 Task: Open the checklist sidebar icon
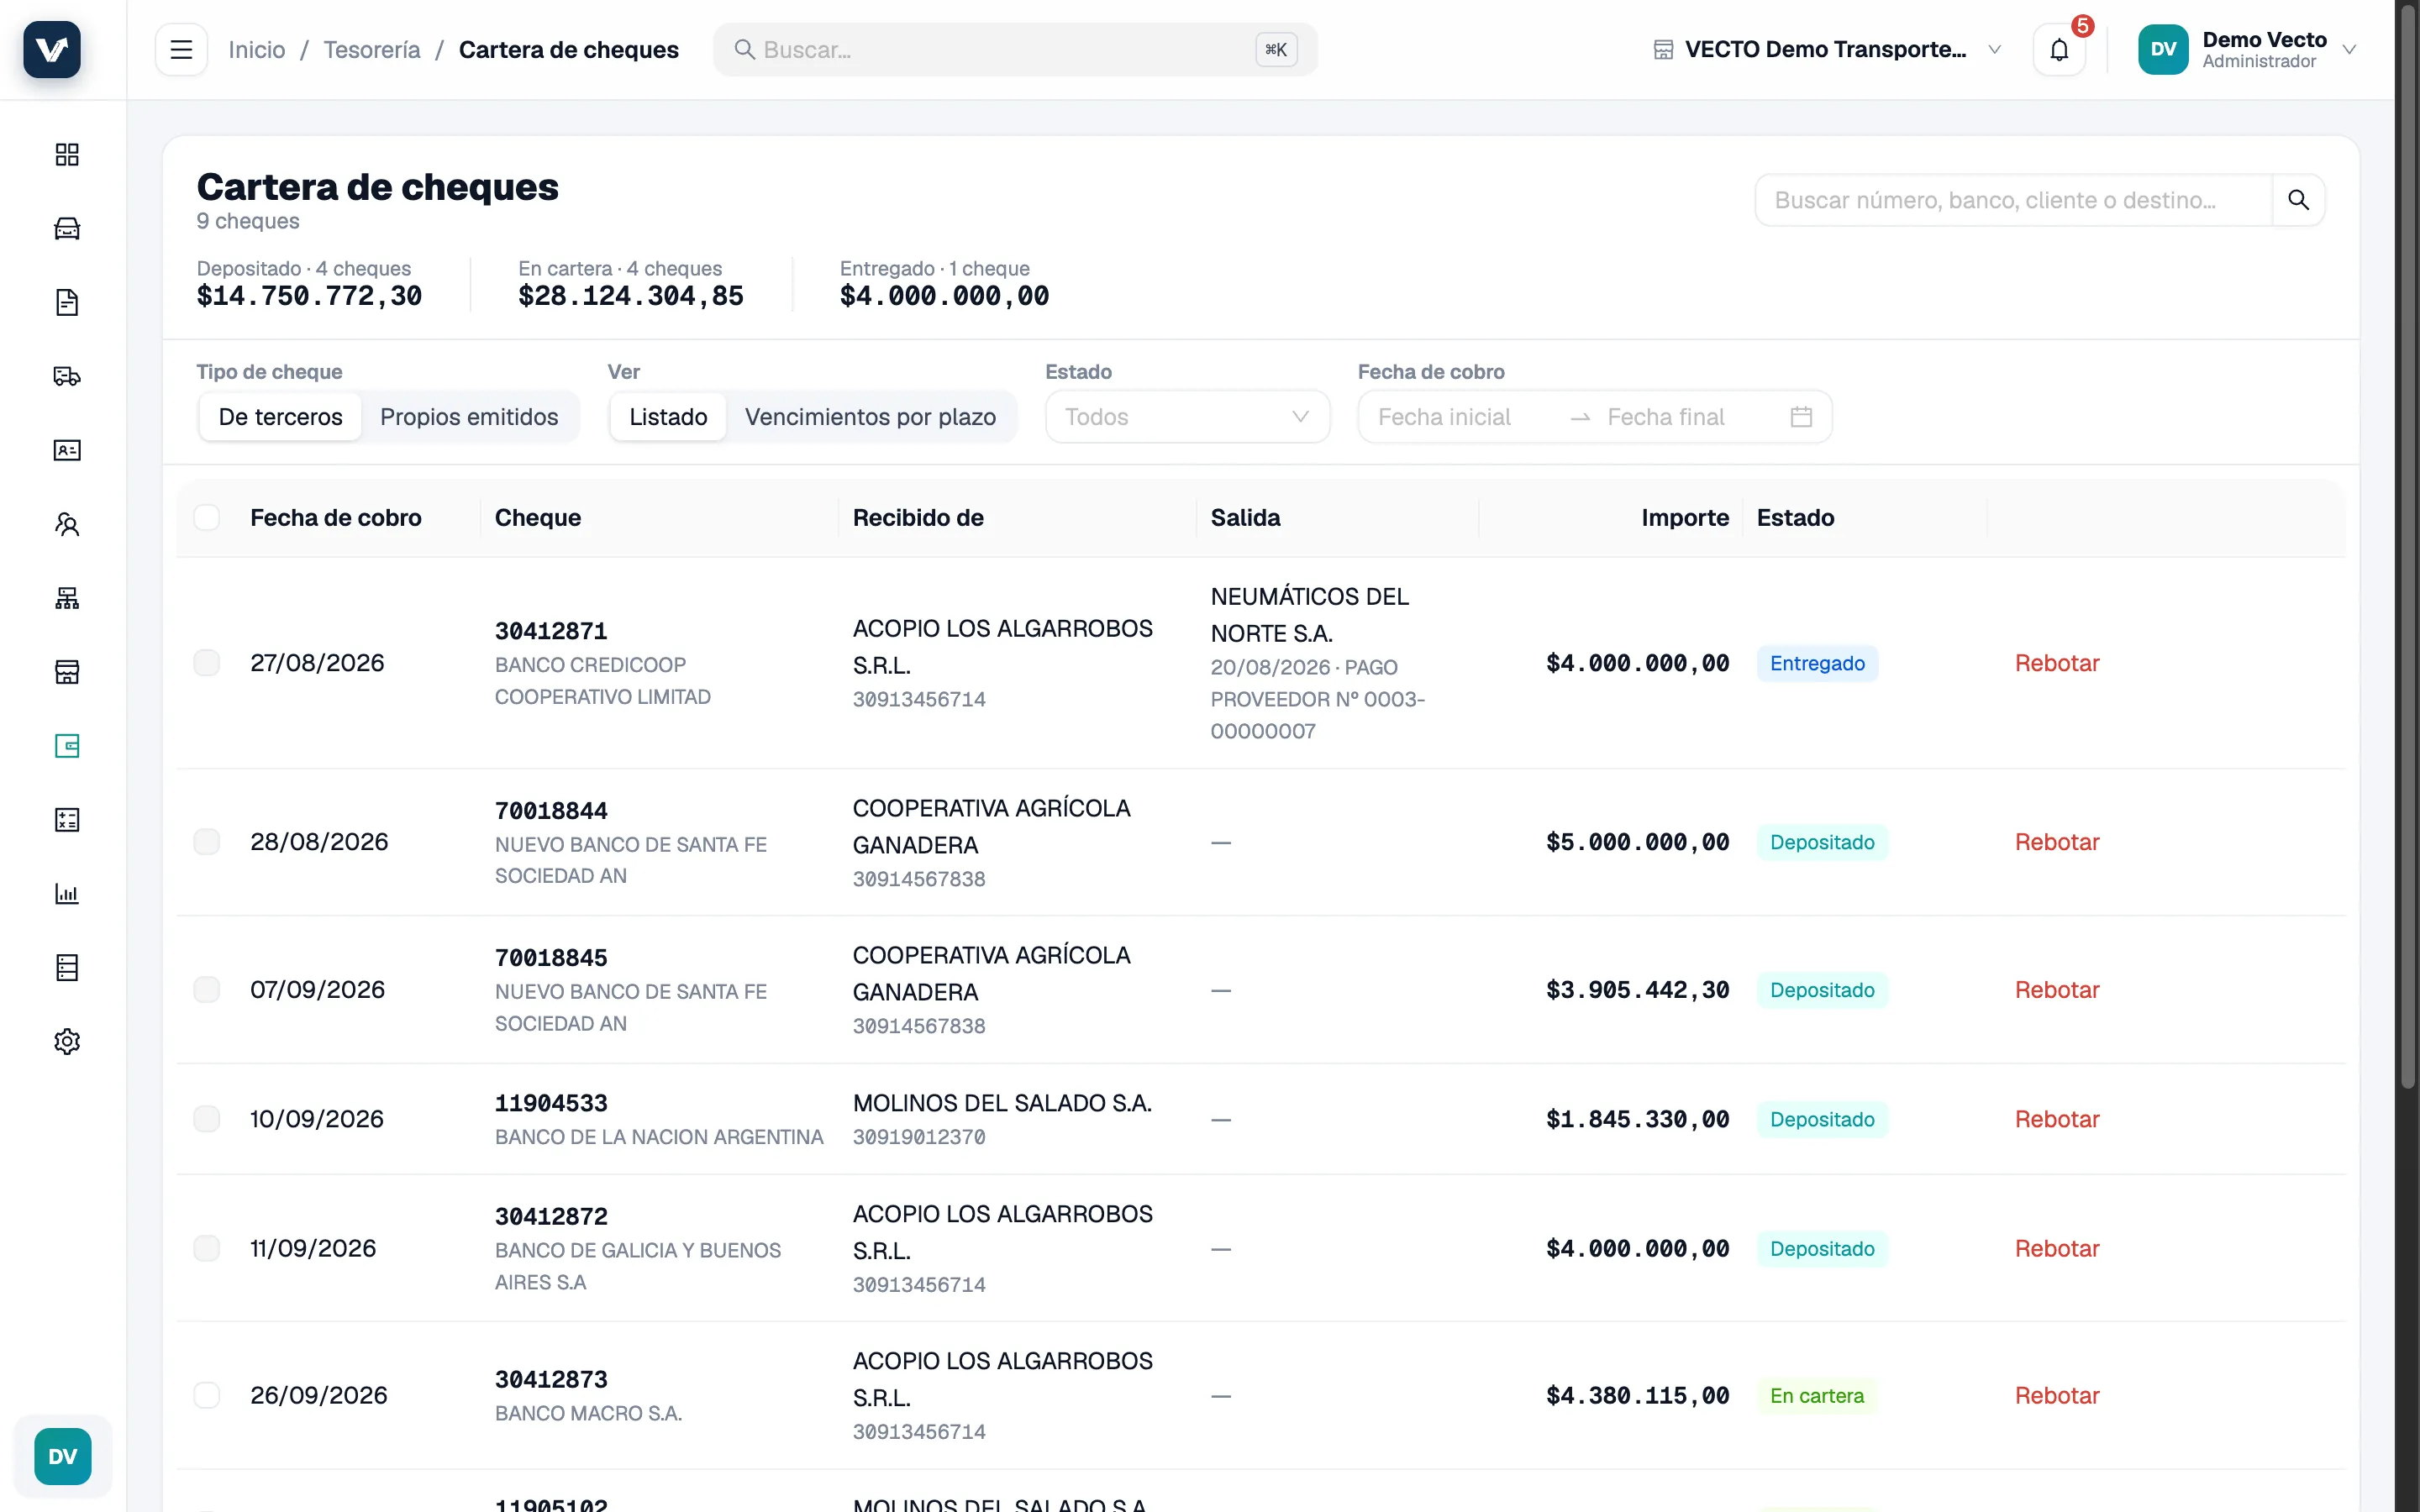pyautogui.click(x=67, y=820)
